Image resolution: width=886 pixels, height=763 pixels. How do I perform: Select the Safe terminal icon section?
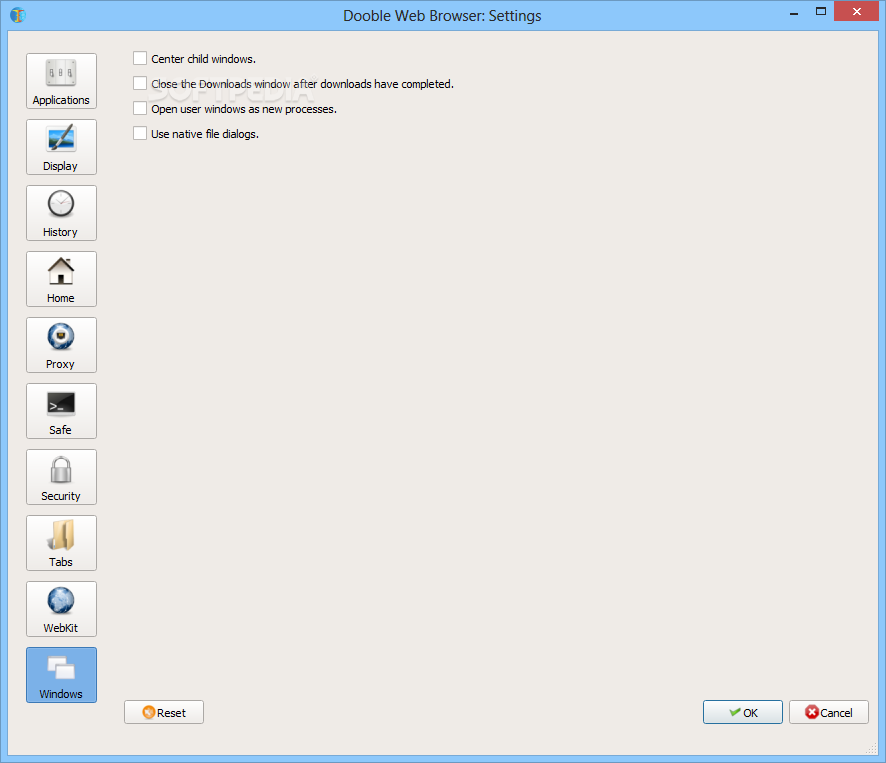click(61, 411)
